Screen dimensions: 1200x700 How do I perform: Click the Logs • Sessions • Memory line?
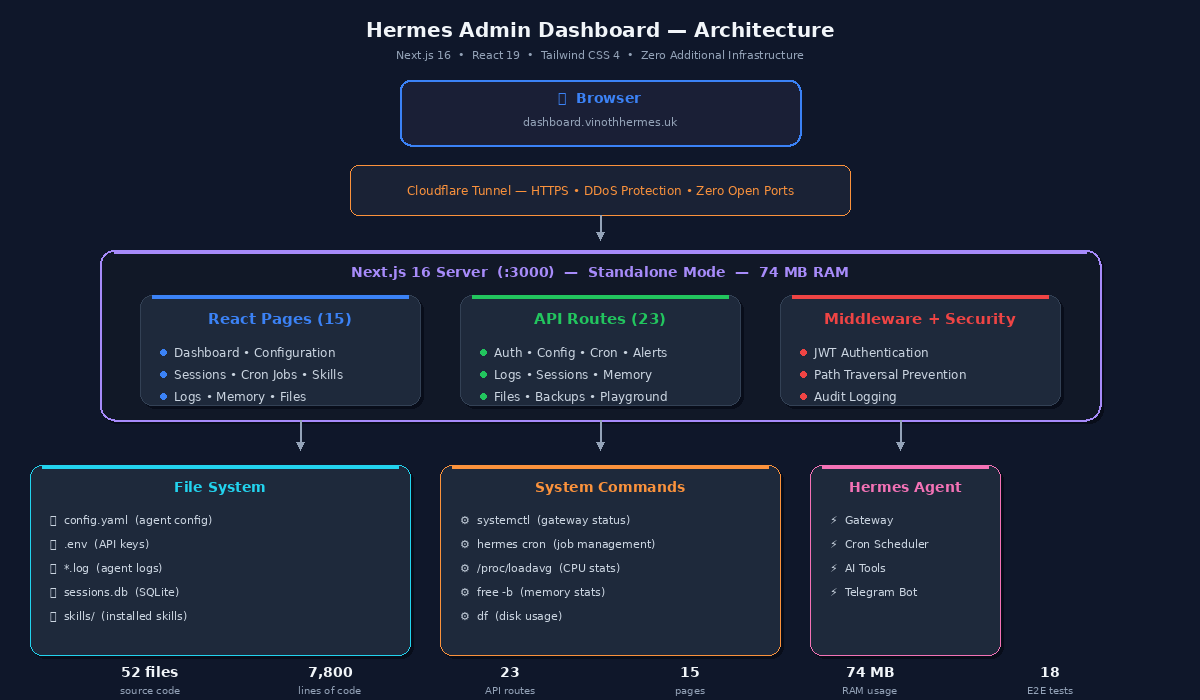point(573,375)
